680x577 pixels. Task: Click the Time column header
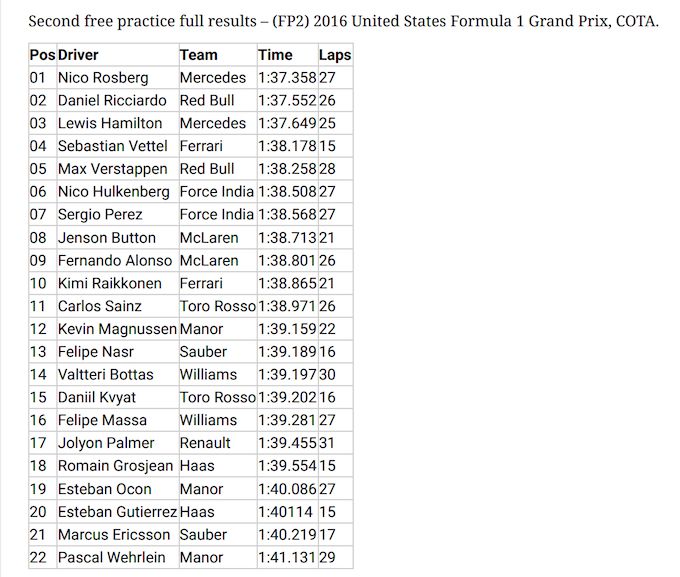(275, 55)
